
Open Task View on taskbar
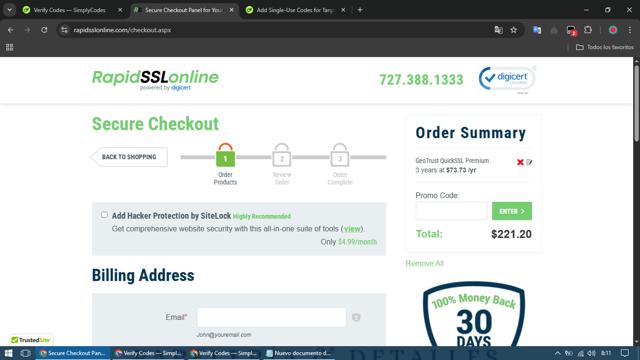[x=25, y=353]
